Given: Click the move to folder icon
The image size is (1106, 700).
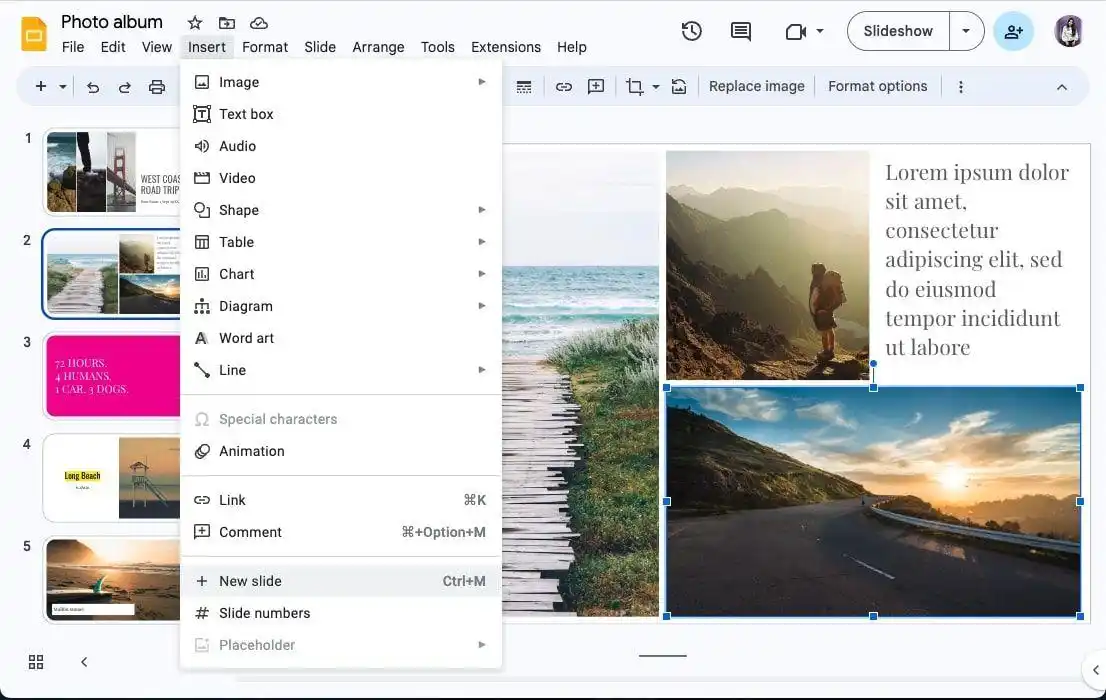Looking at the screenshot, I should pos(227,22).
